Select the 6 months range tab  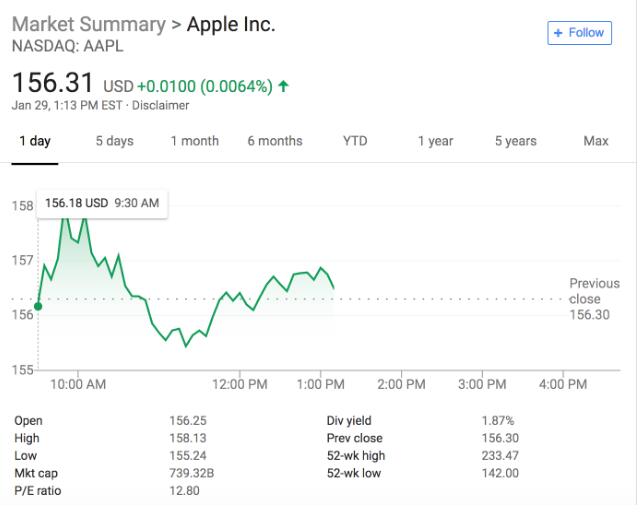click(x=275, y=141)
